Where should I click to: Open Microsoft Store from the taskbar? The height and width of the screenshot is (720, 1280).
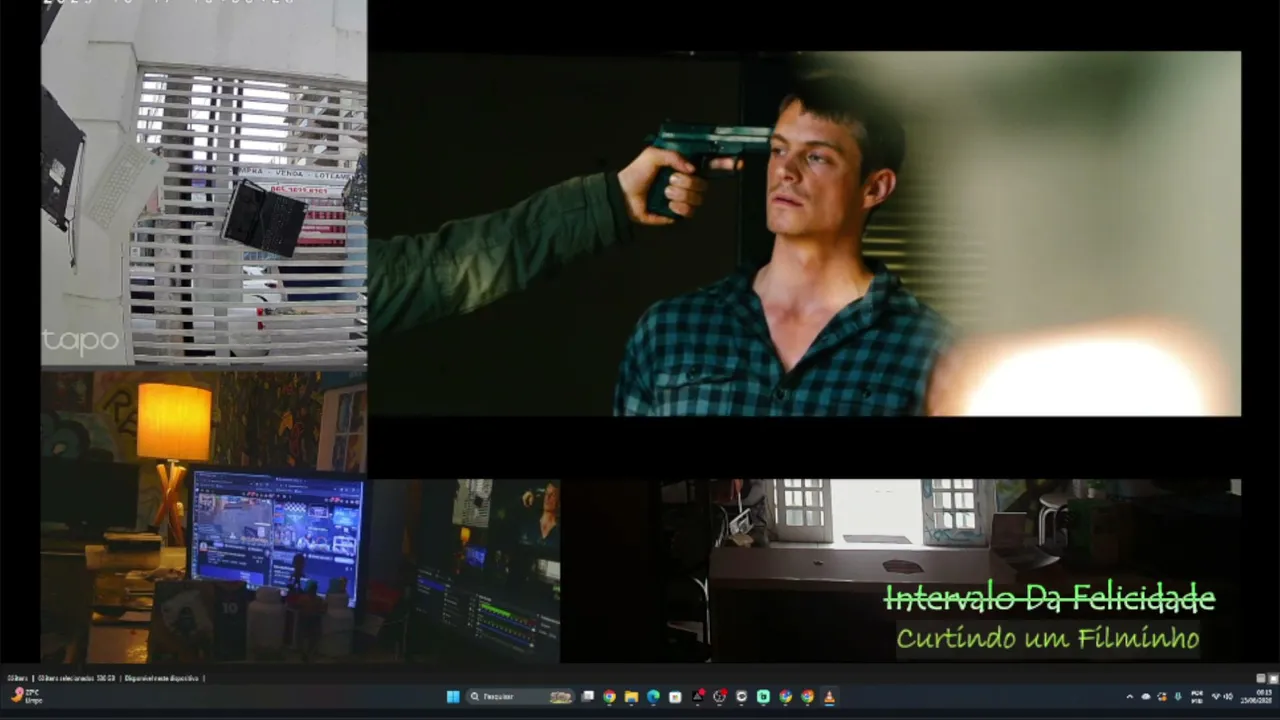tap(675, 697)
